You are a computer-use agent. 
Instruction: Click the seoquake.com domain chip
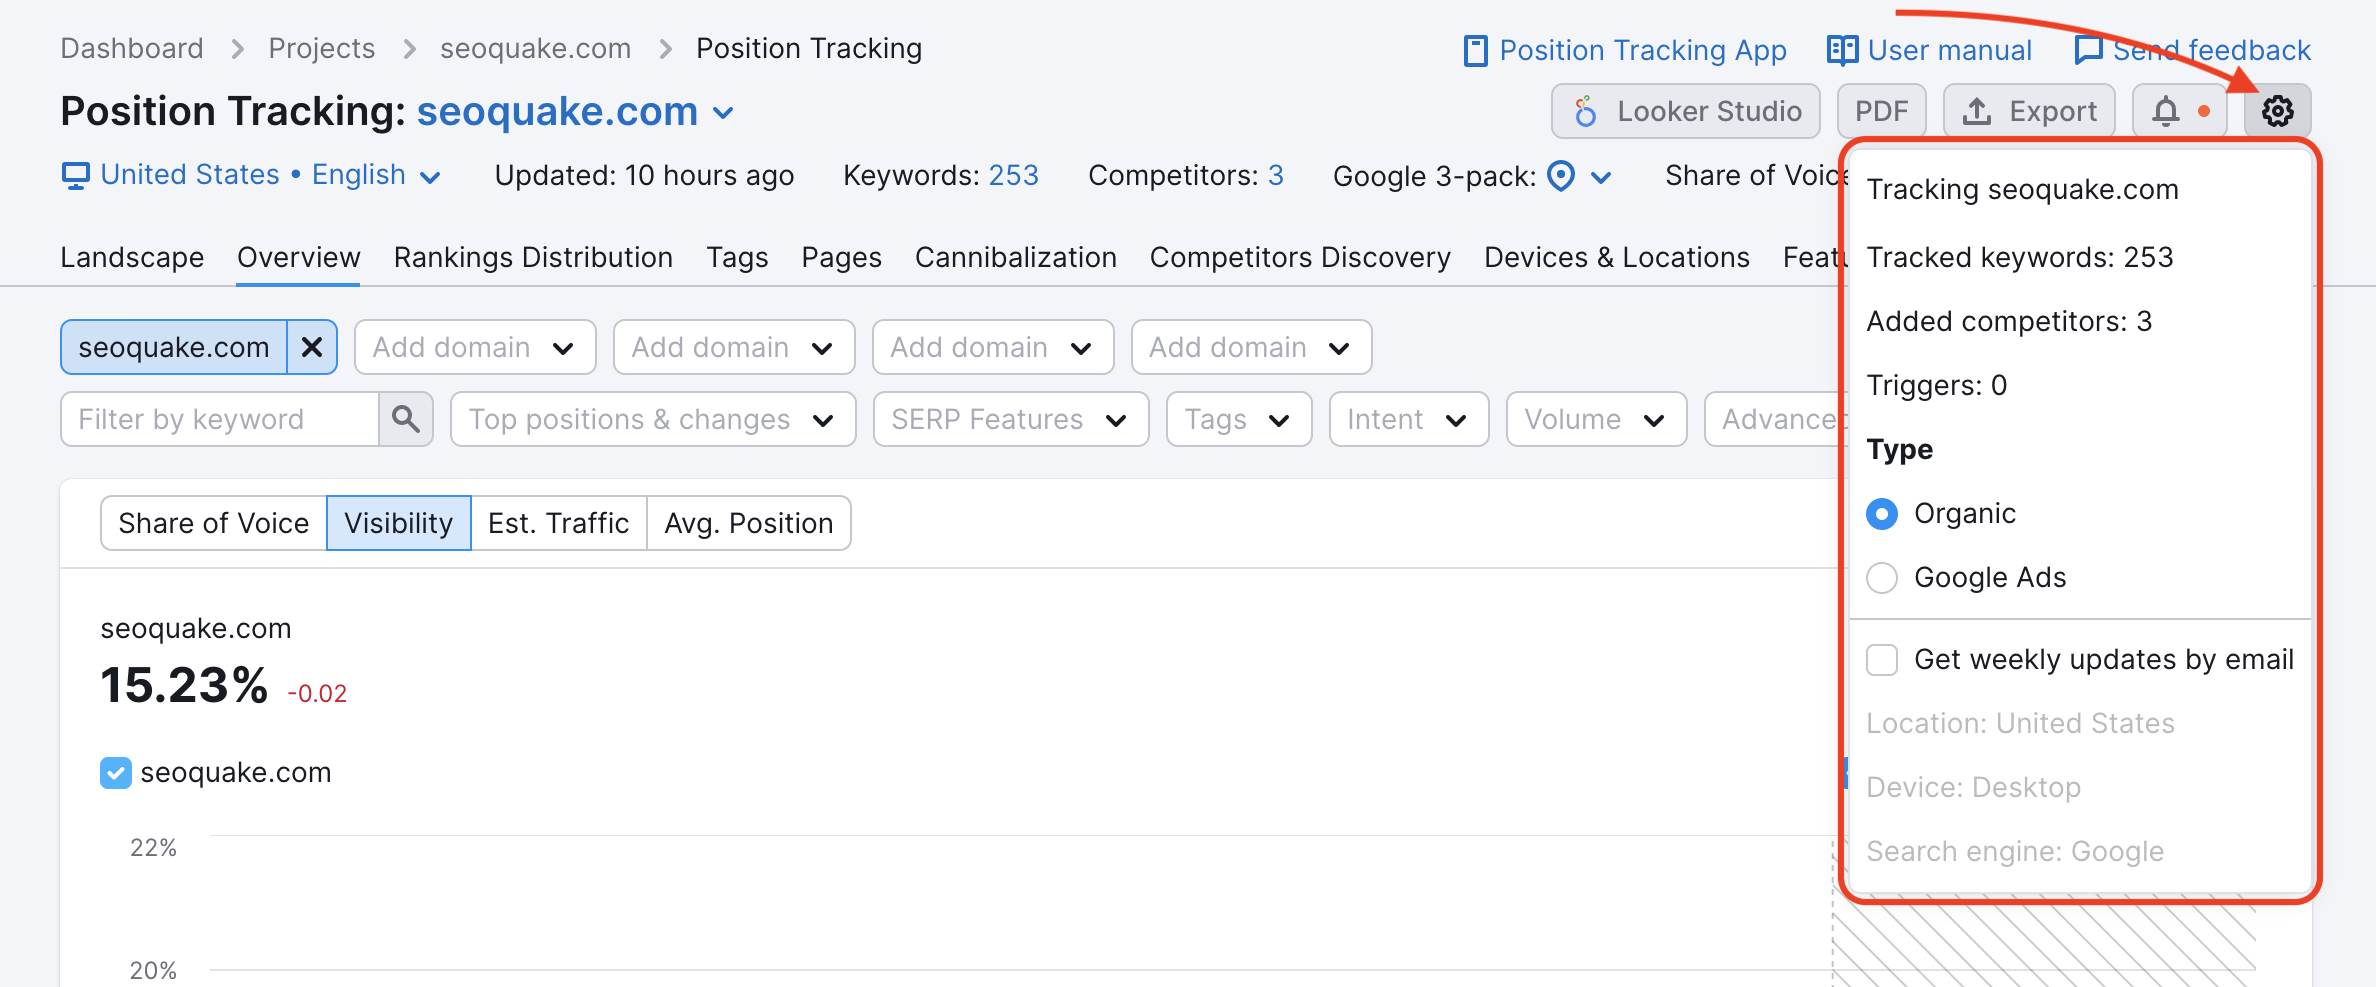click(174, 347)
